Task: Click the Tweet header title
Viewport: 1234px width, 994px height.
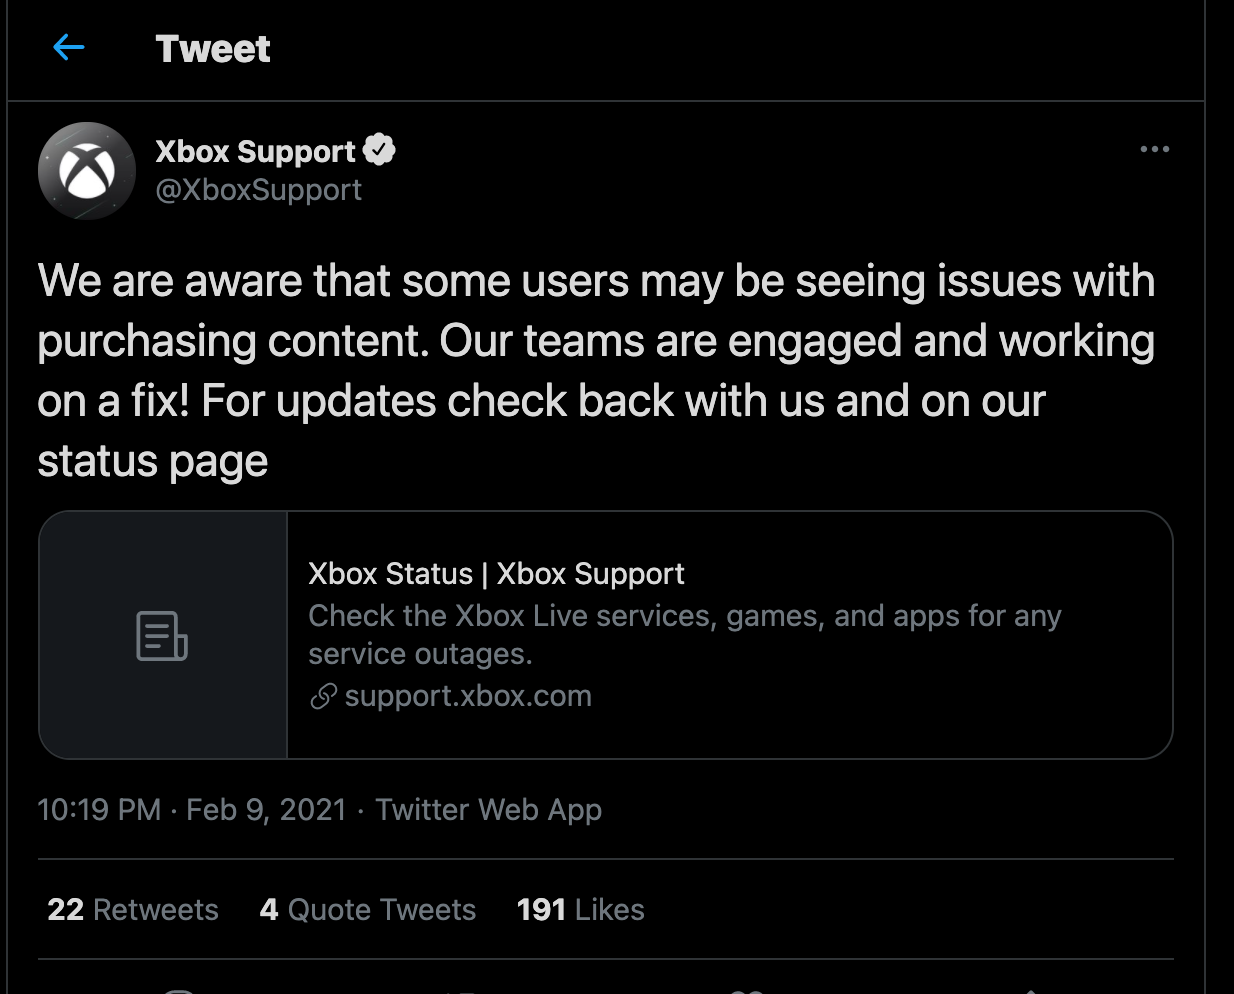Action: pos(213,49)
